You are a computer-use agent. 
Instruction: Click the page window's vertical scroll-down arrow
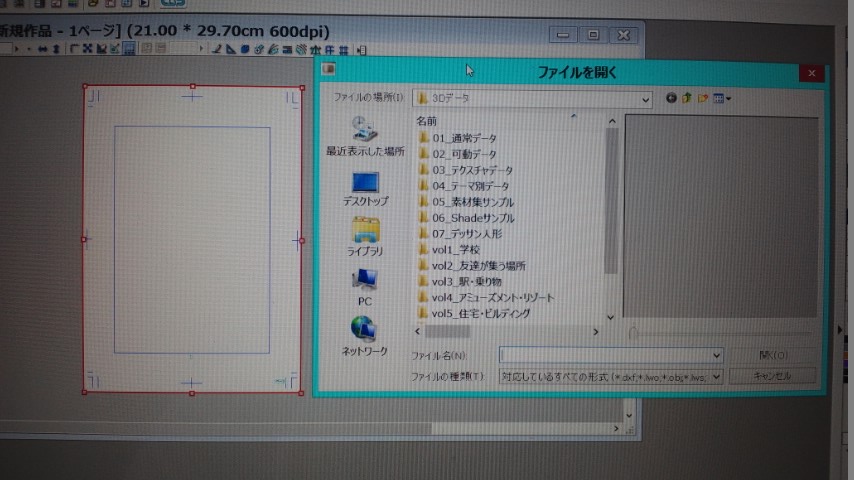pos(629,416)
